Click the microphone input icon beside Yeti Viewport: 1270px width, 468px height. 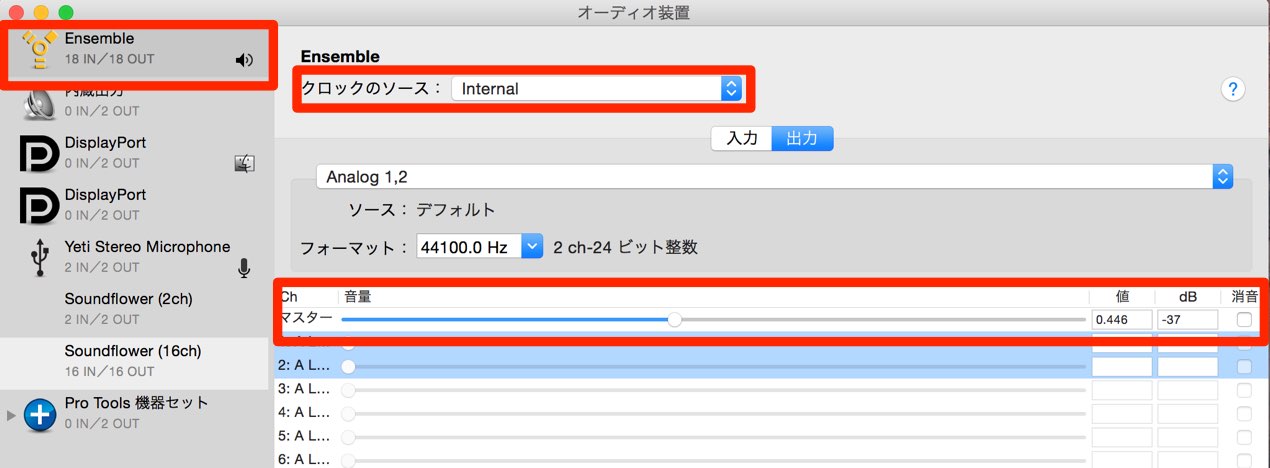pyautogui.click(x=244, y=268)
